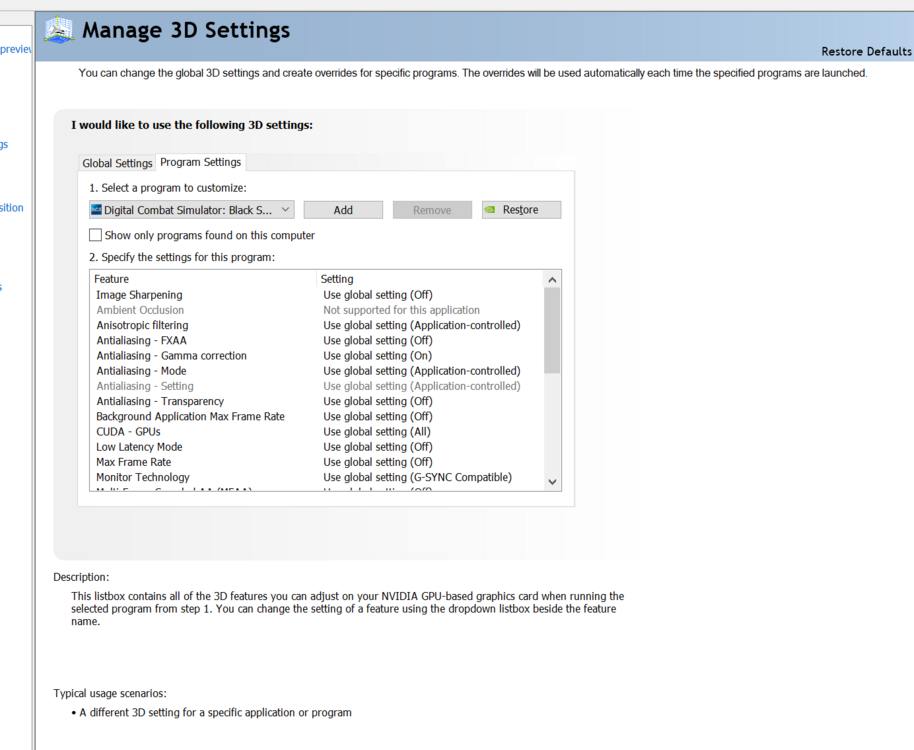This screenshot has height=750, width=914.
Task: Click the Feature column header
Action: tap(112, 279)
